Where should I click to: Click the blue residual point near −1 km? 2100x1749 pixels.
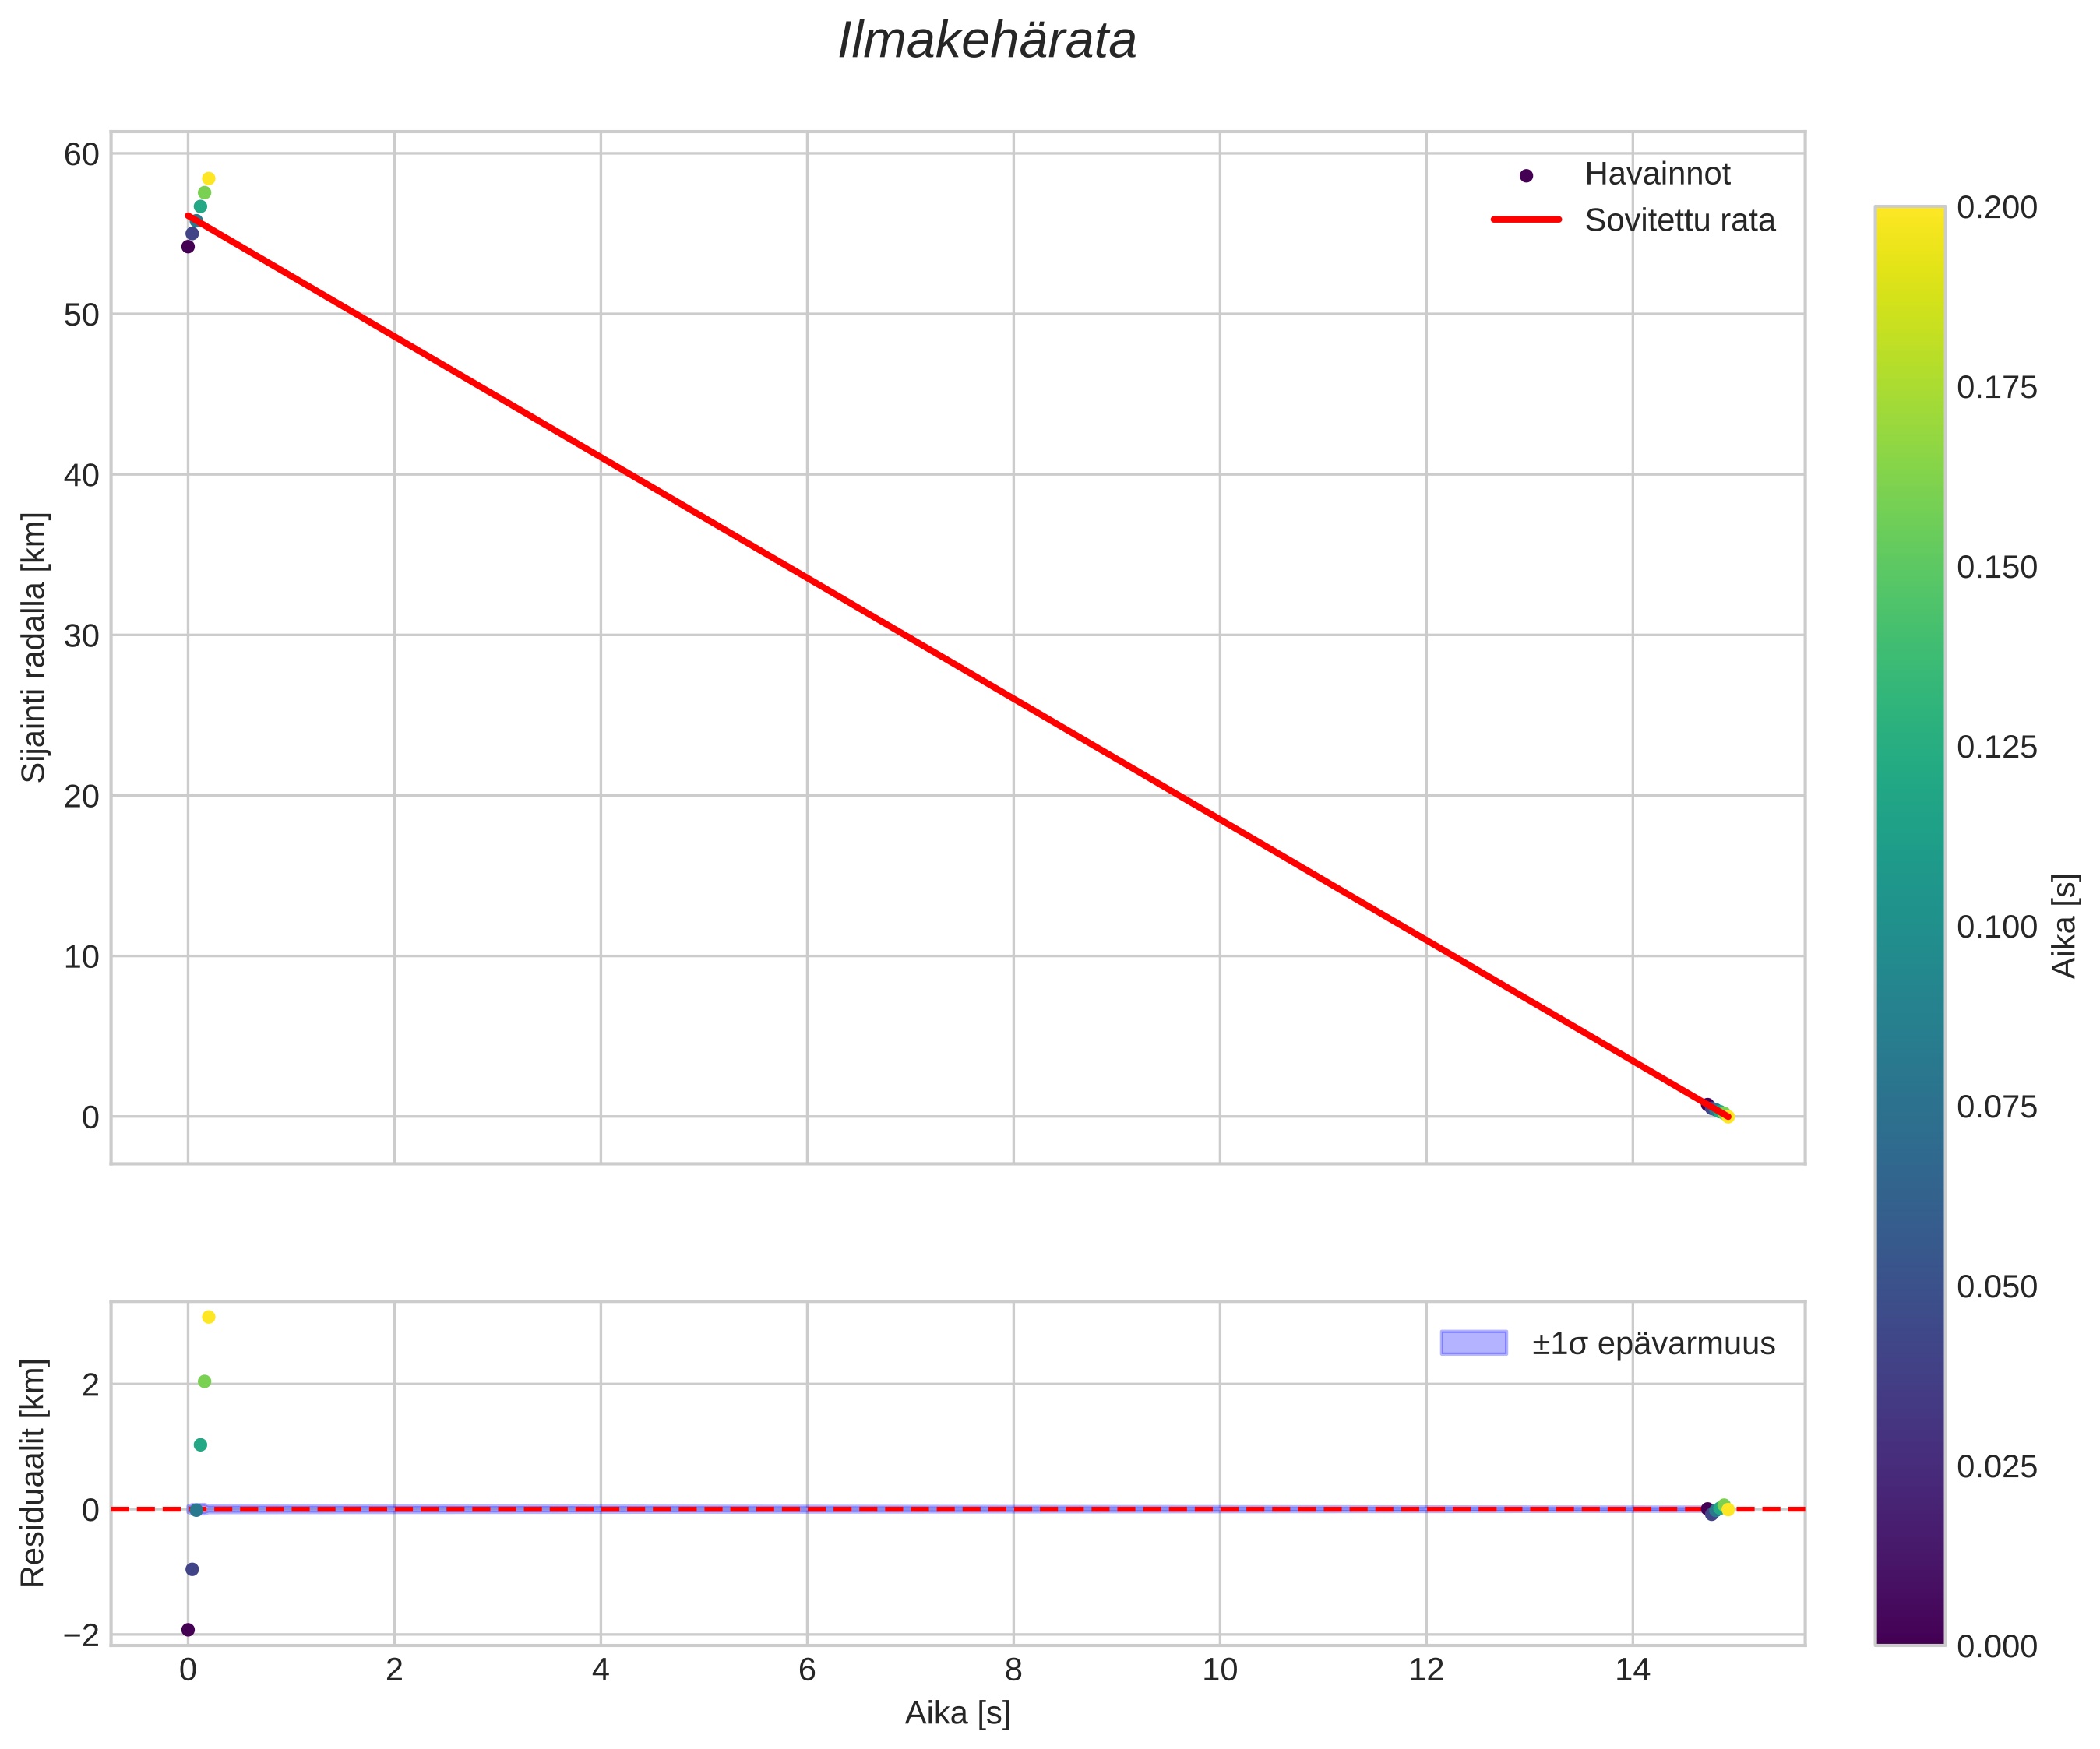192,1569
